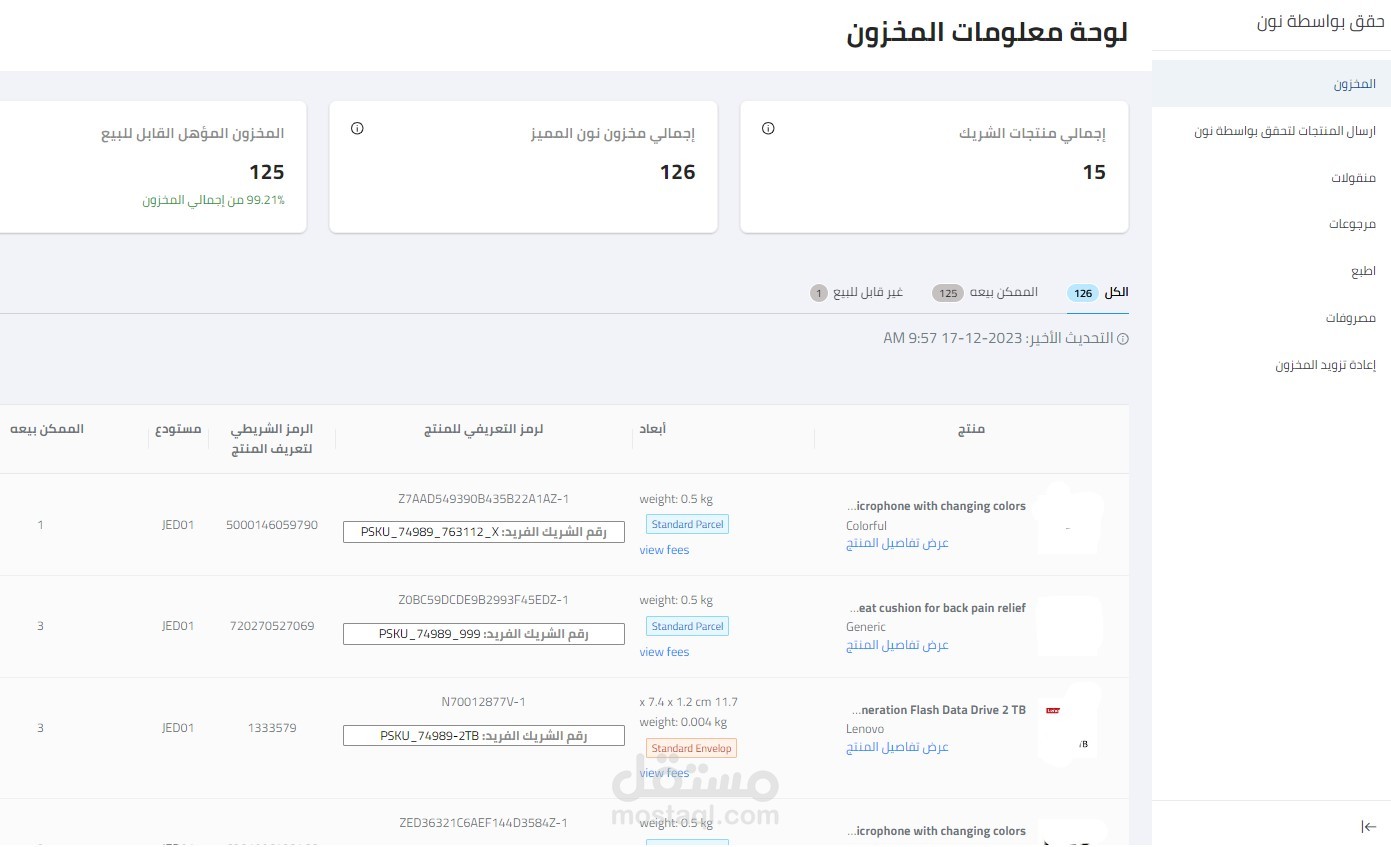Click partner SKU box PSKU_74989_999
Image resolution: width=1391 pixels, height=847 pixels.
483,634
